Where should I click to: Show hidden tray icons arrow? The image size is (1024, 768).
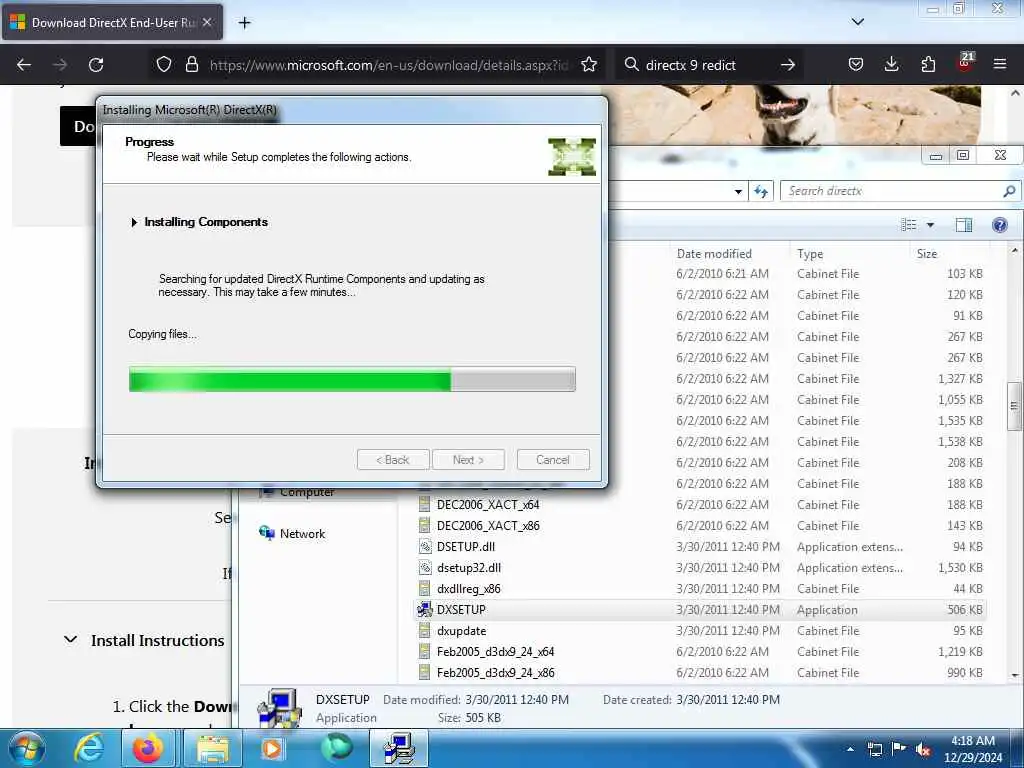[850, 749]
